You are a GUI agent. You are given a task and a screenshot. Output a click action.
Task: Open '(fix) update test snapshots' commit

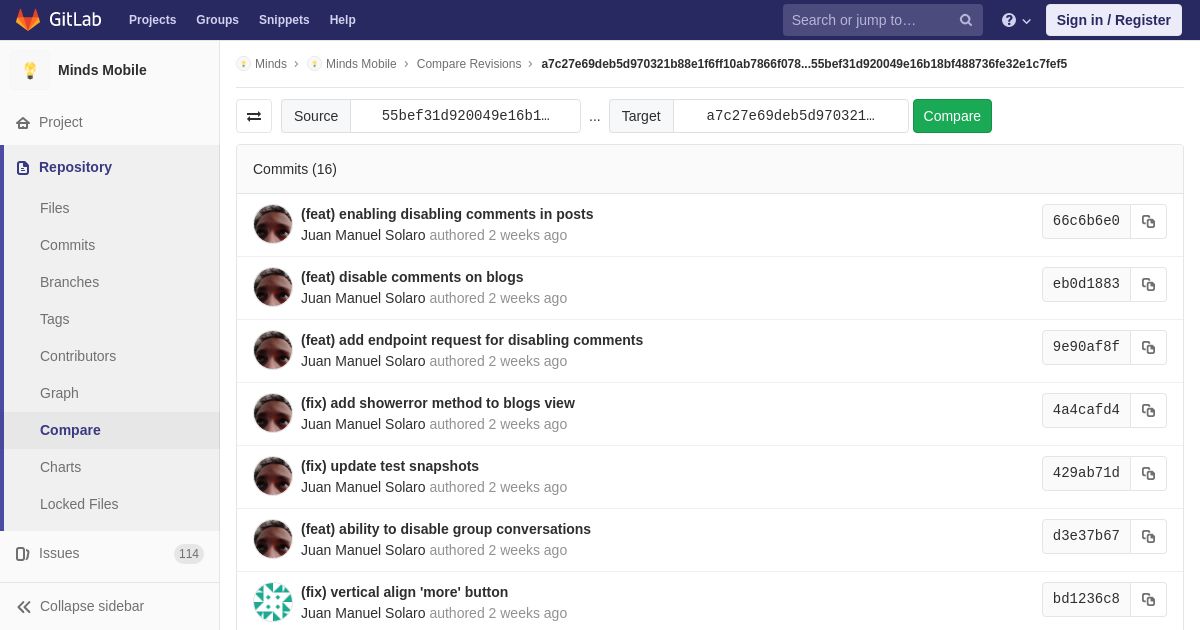point(390,466)
